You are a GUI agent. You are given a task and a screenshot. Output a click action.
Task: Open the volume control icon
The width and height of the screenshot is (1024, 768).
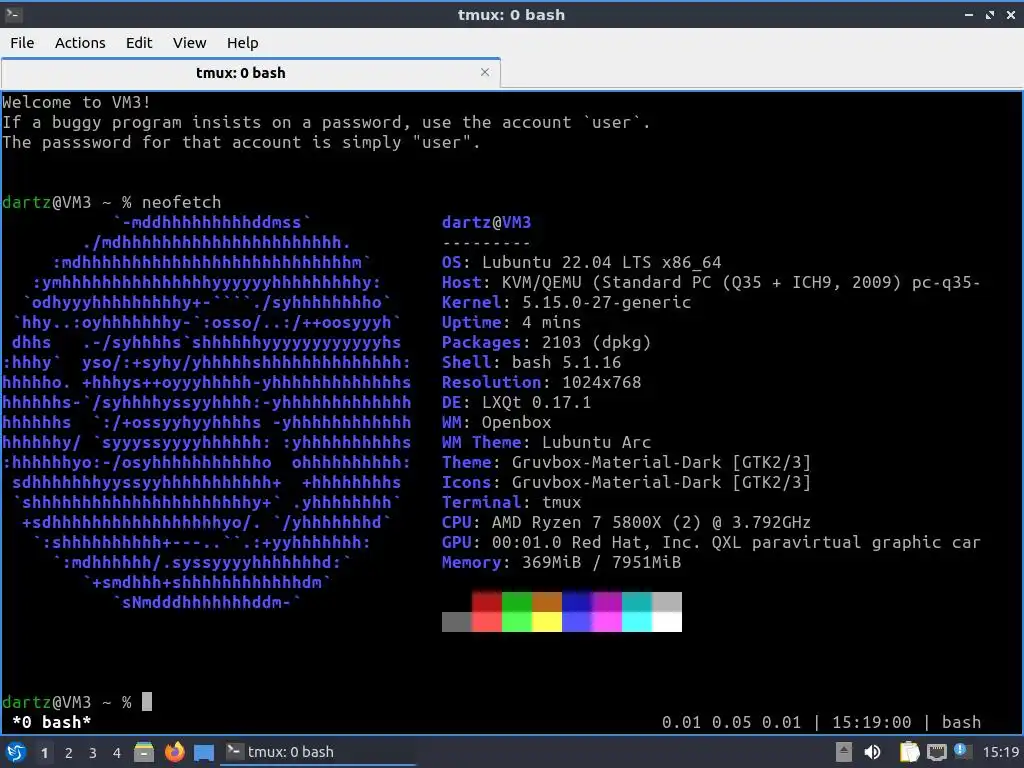pos(872,752)
